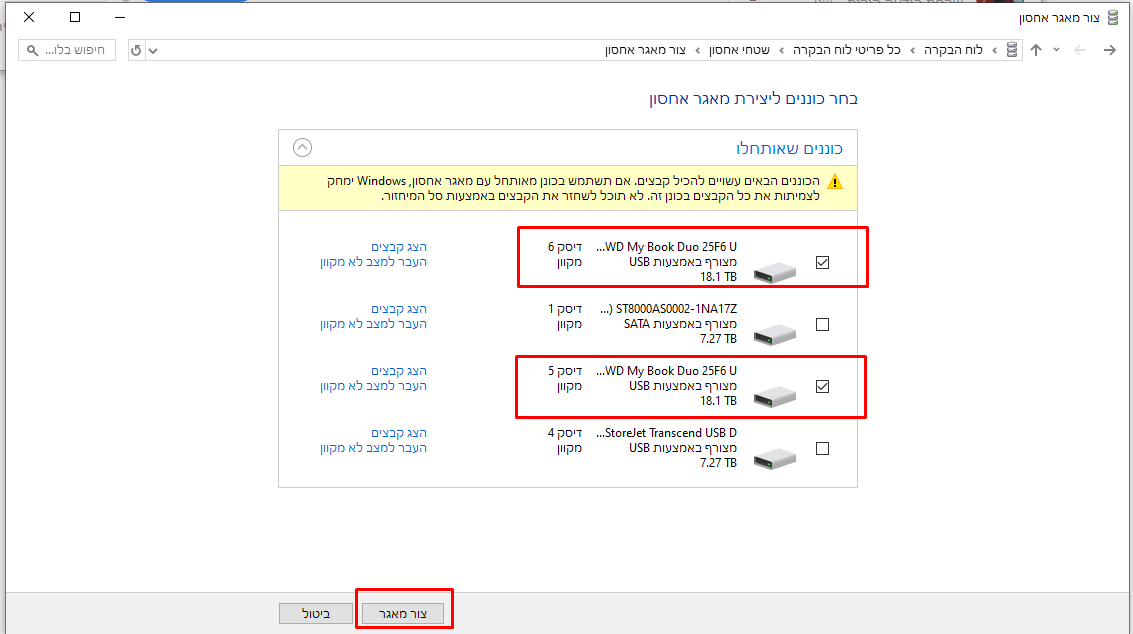Check the ST8000AS0002 Disk 1 checkbox
Viewport: 1133px width, 634px height.
tap(823, 325)
